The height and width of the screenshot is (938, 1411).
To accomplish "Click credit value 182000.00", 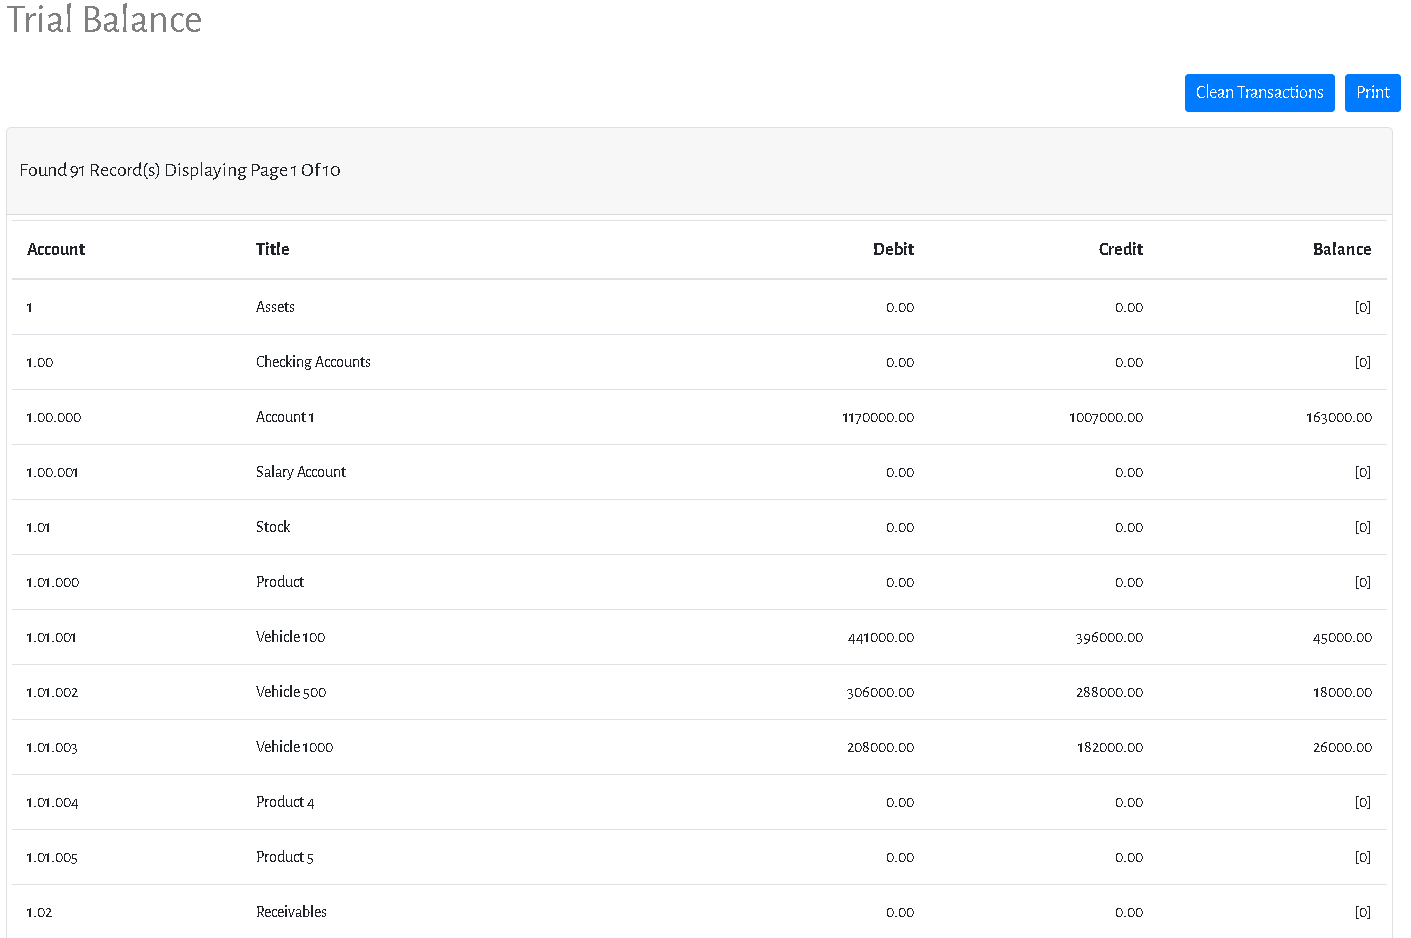I will pos(1110,747).
